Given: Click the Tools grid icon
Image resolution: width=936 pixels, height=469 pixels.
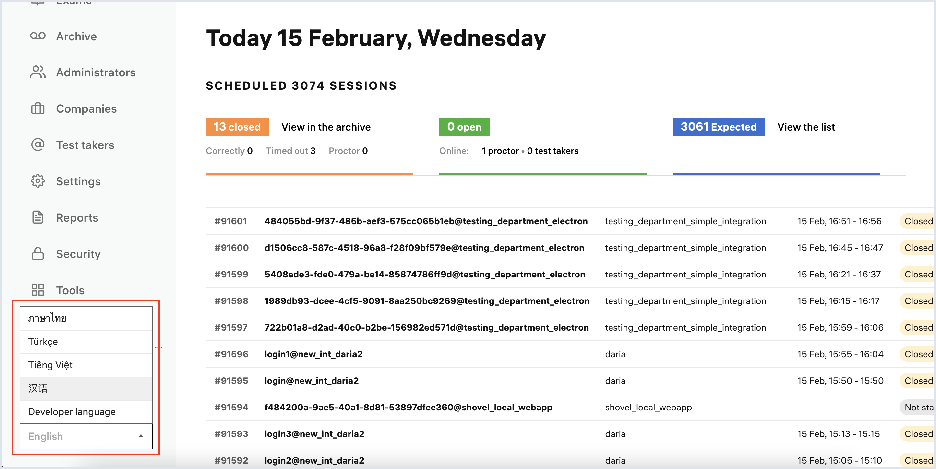Looking at the screenshot, I should click(38, 290).
